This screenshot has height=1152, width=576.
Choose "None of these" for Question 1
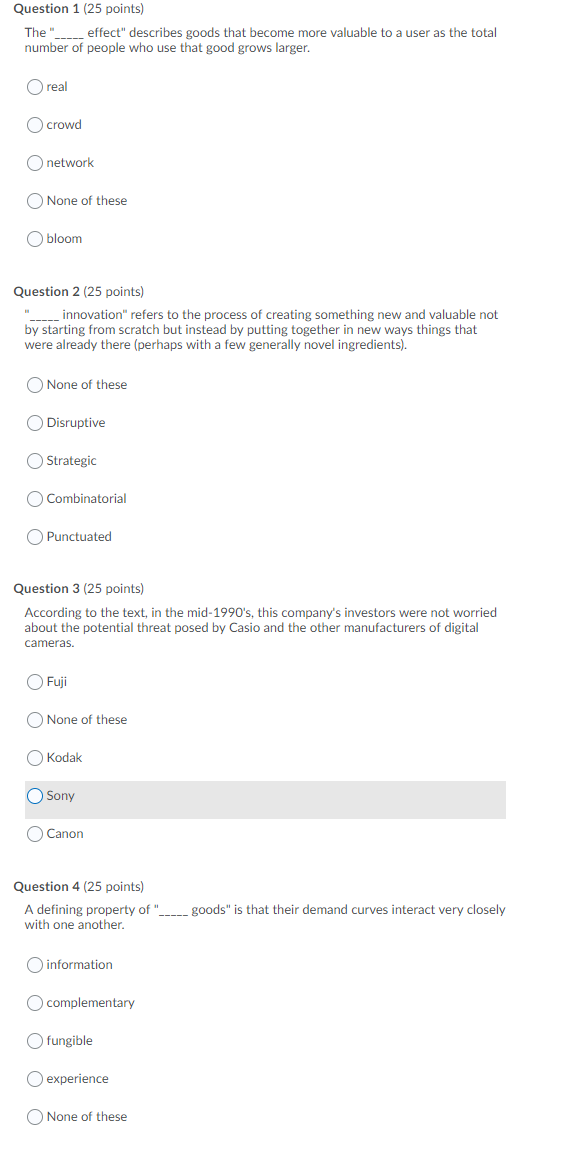34,200
